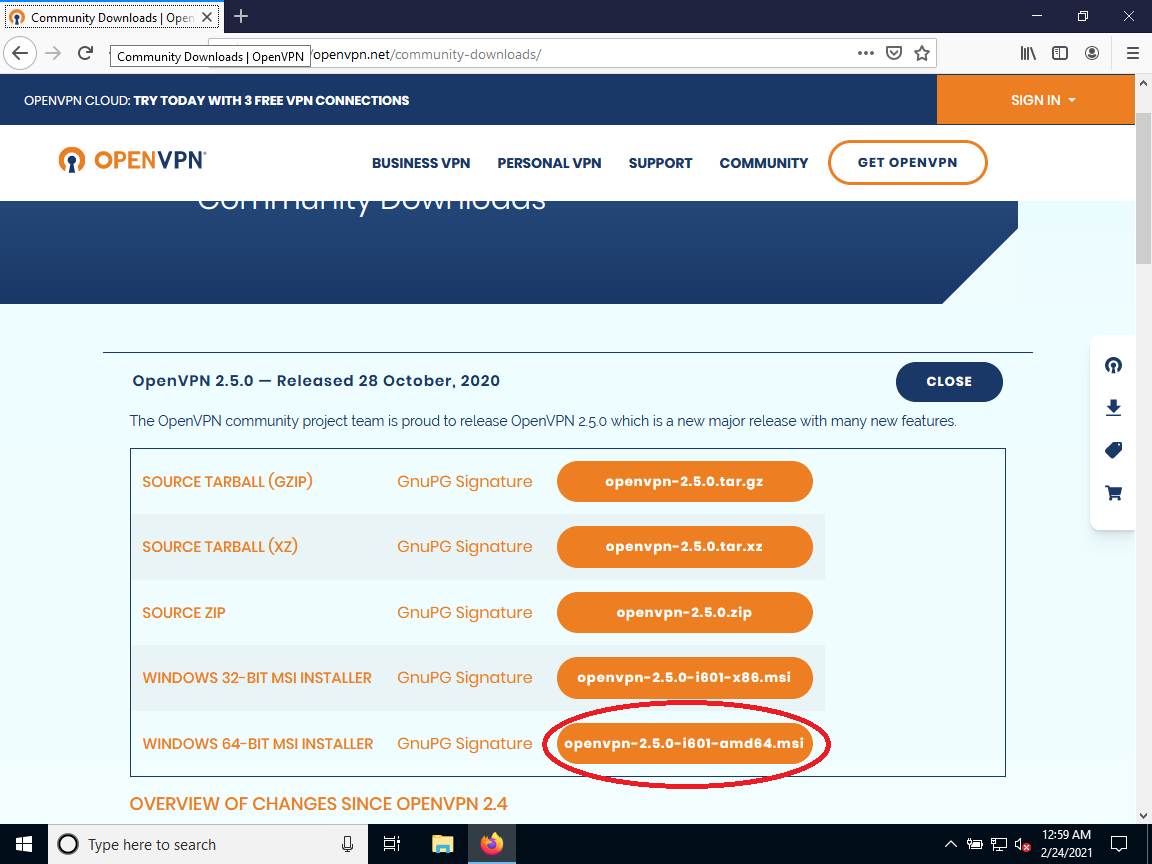The width and height of the screenshot is (1152, 864).
Task: Click the Type here to search box
Action: tap(208, 844)
